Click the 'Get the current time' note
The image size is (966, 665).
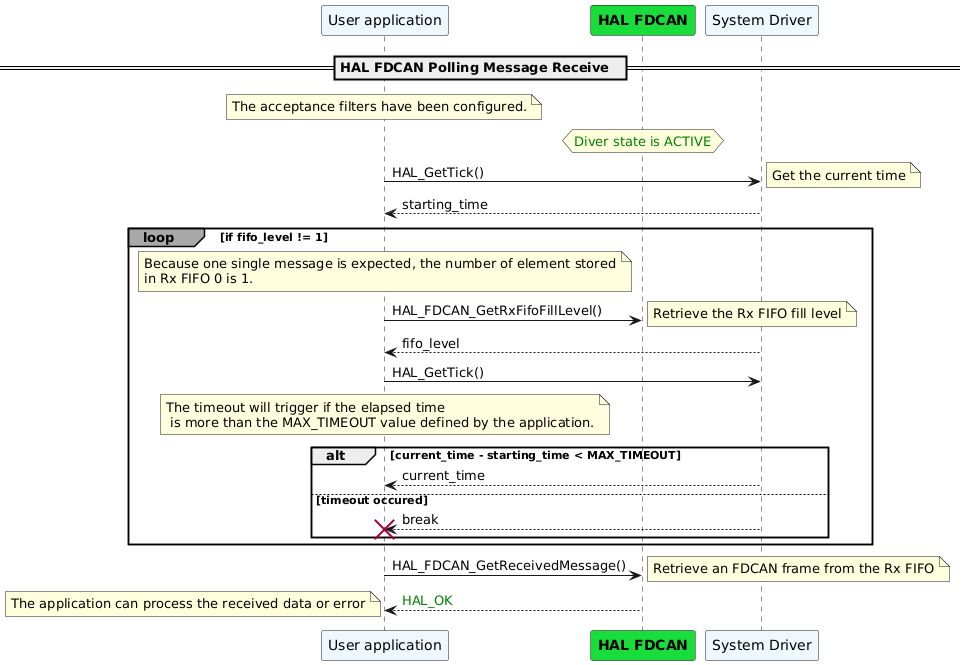843,175
